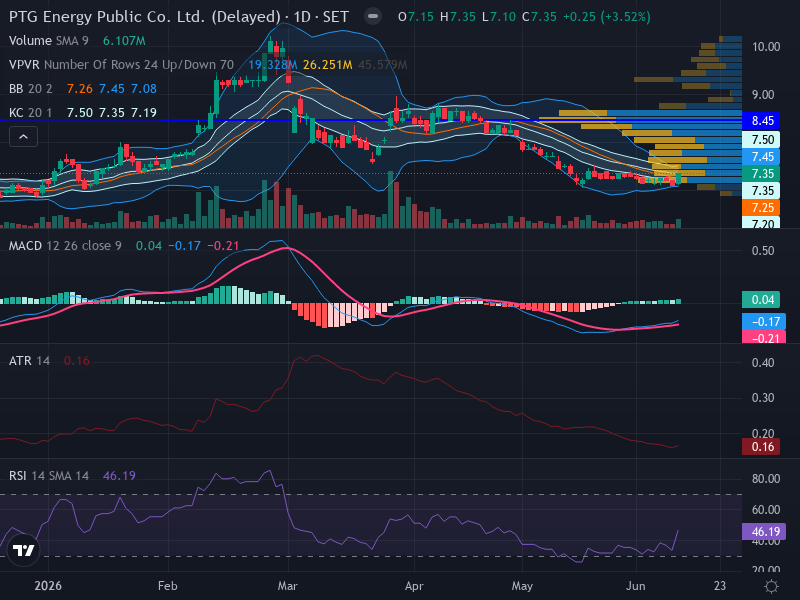800x600 pixels.
Task: Click the 10.00 price scale label
Action: pos(766,47)
